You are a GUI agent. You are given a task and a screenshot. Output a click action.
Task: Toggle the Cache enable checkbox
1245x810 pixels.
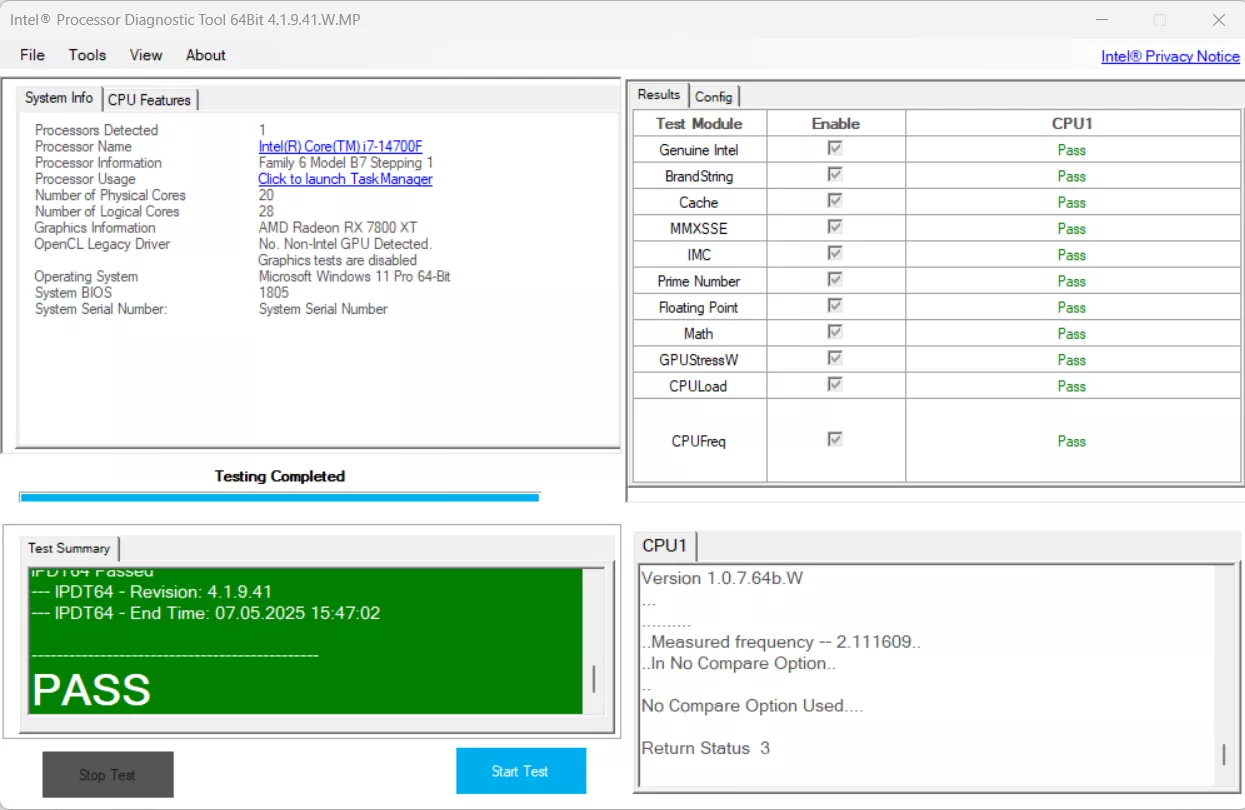click(x=835, y=201)
